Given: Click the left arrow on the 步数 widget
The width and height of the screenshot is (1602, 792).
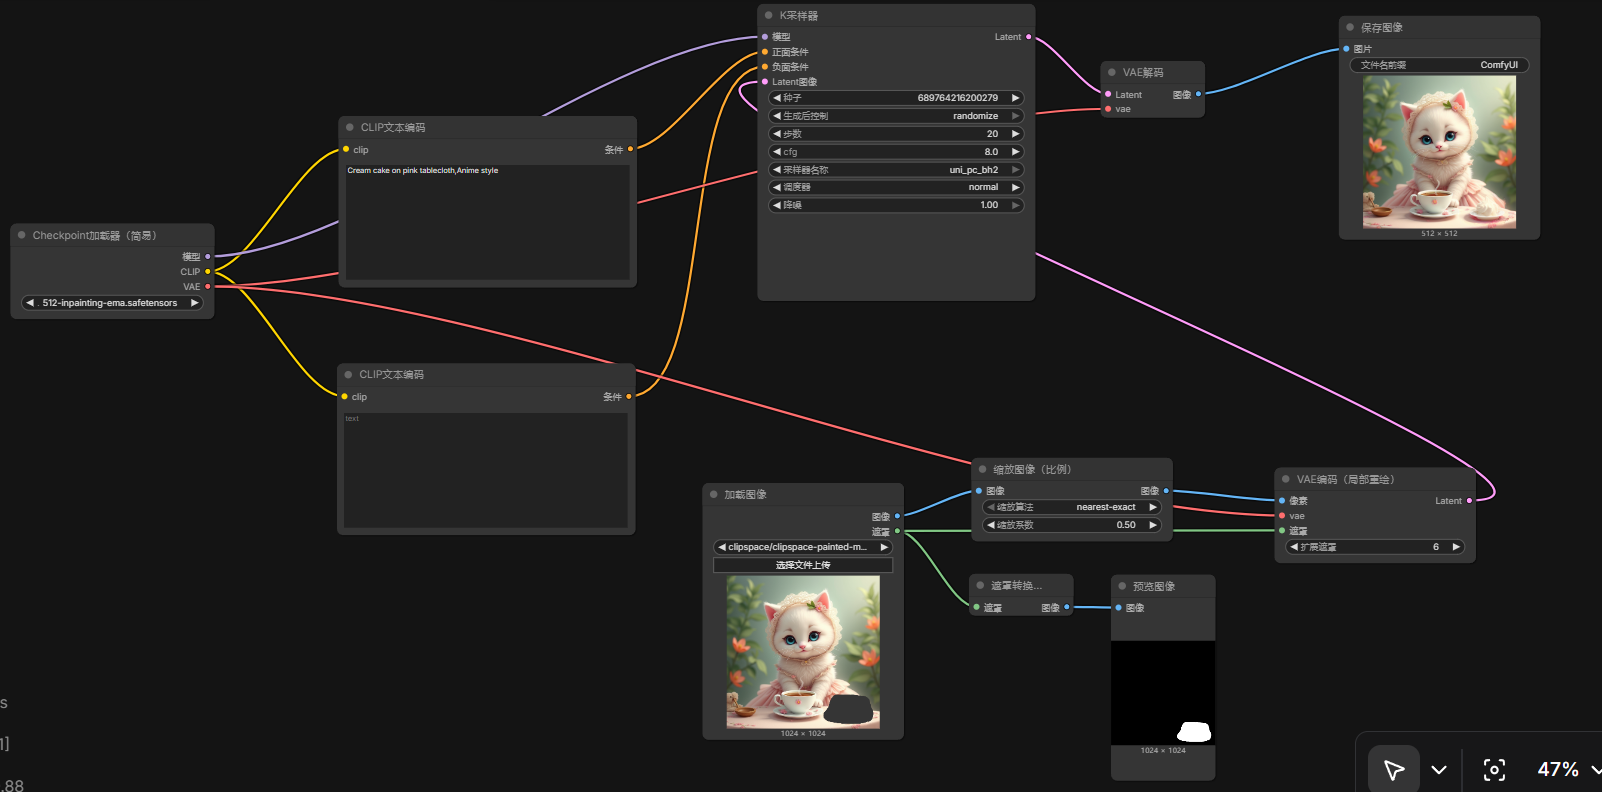Looking at the screenshot, I should point(777,134).
